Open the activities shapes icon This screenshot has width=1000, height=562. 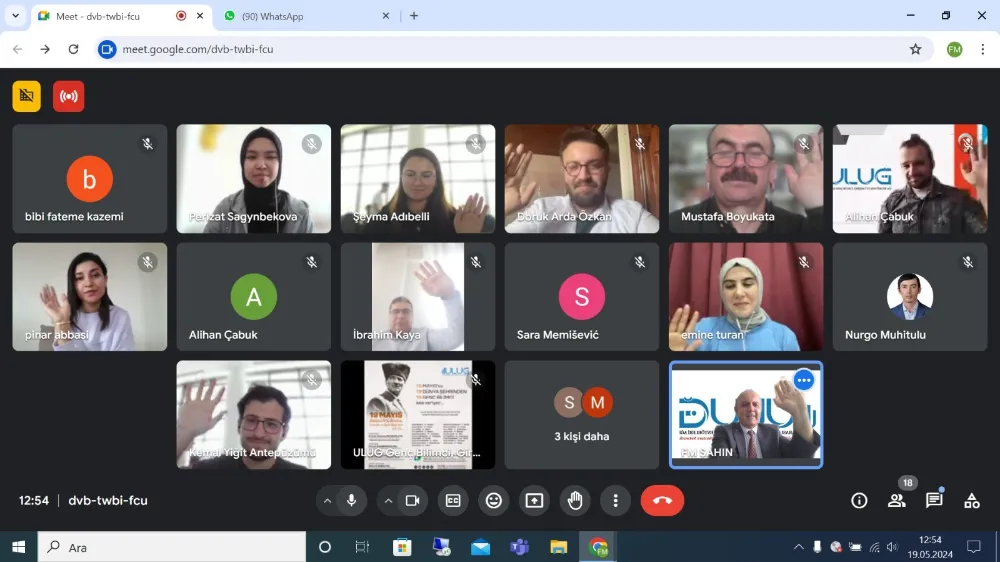pyautogui.click(x=971, y=501)
